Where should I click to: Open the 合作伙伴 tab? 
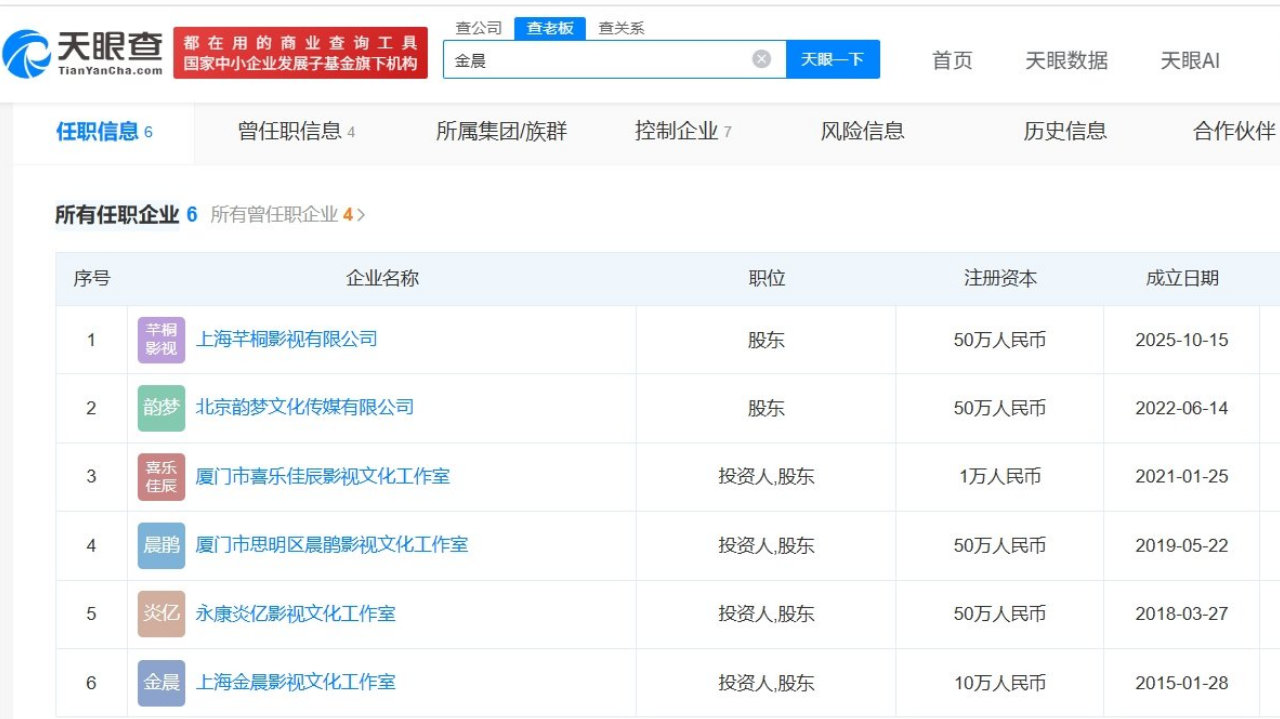pos(1234,131)
